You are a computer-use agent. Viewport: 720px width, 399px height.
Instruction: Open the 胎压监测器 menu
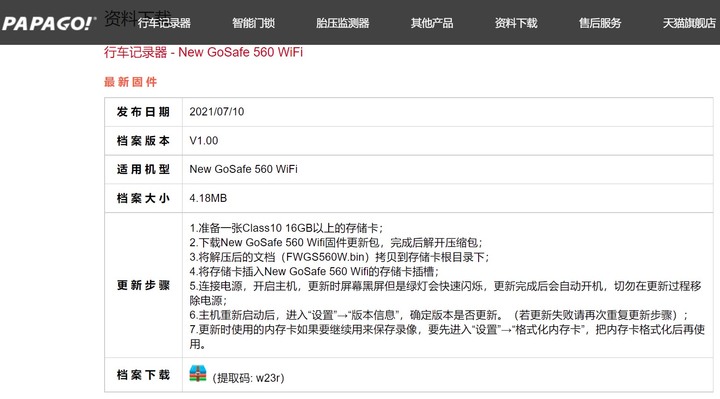click(x=343, y=23)
